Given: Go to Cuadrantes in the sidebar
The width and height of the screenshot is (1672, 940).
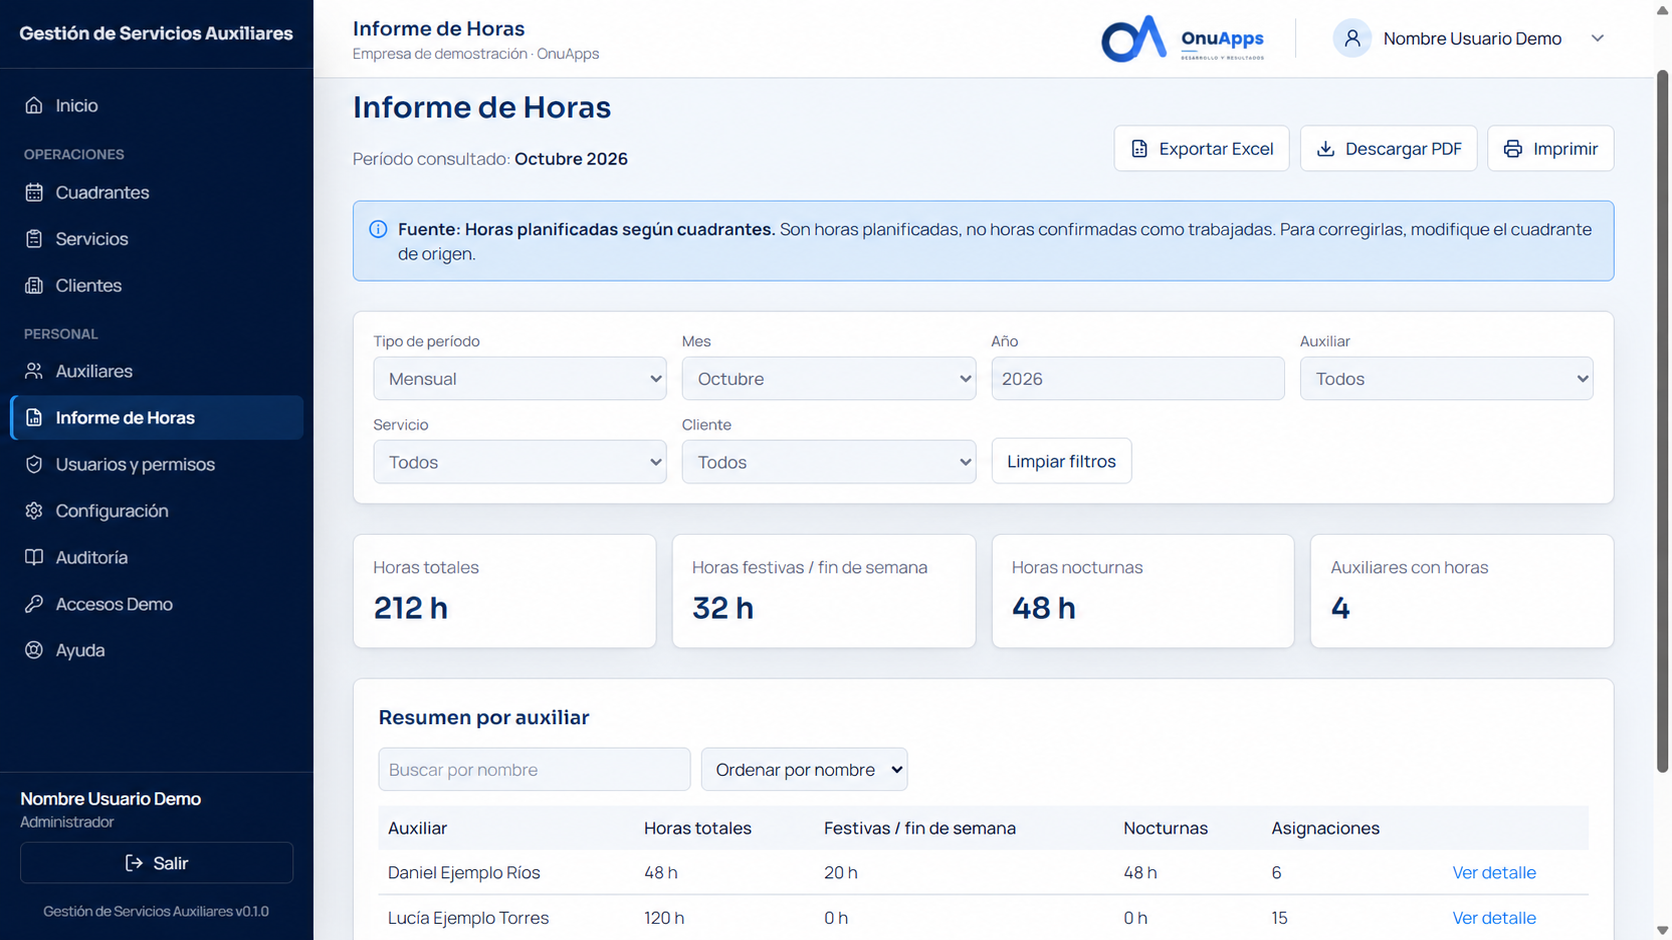Looking at the screenshot, I should coord(157,192).
